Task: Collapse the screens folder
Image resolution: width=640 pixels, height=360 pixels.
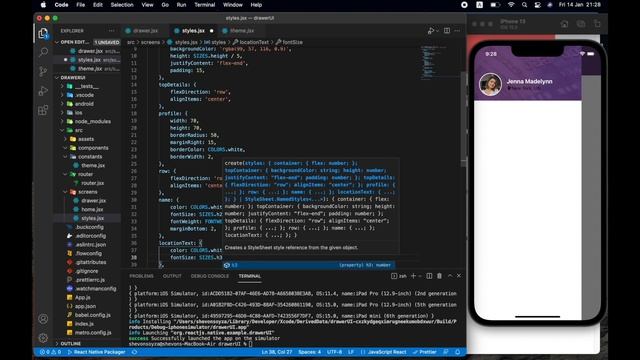Action: point(88,192)
